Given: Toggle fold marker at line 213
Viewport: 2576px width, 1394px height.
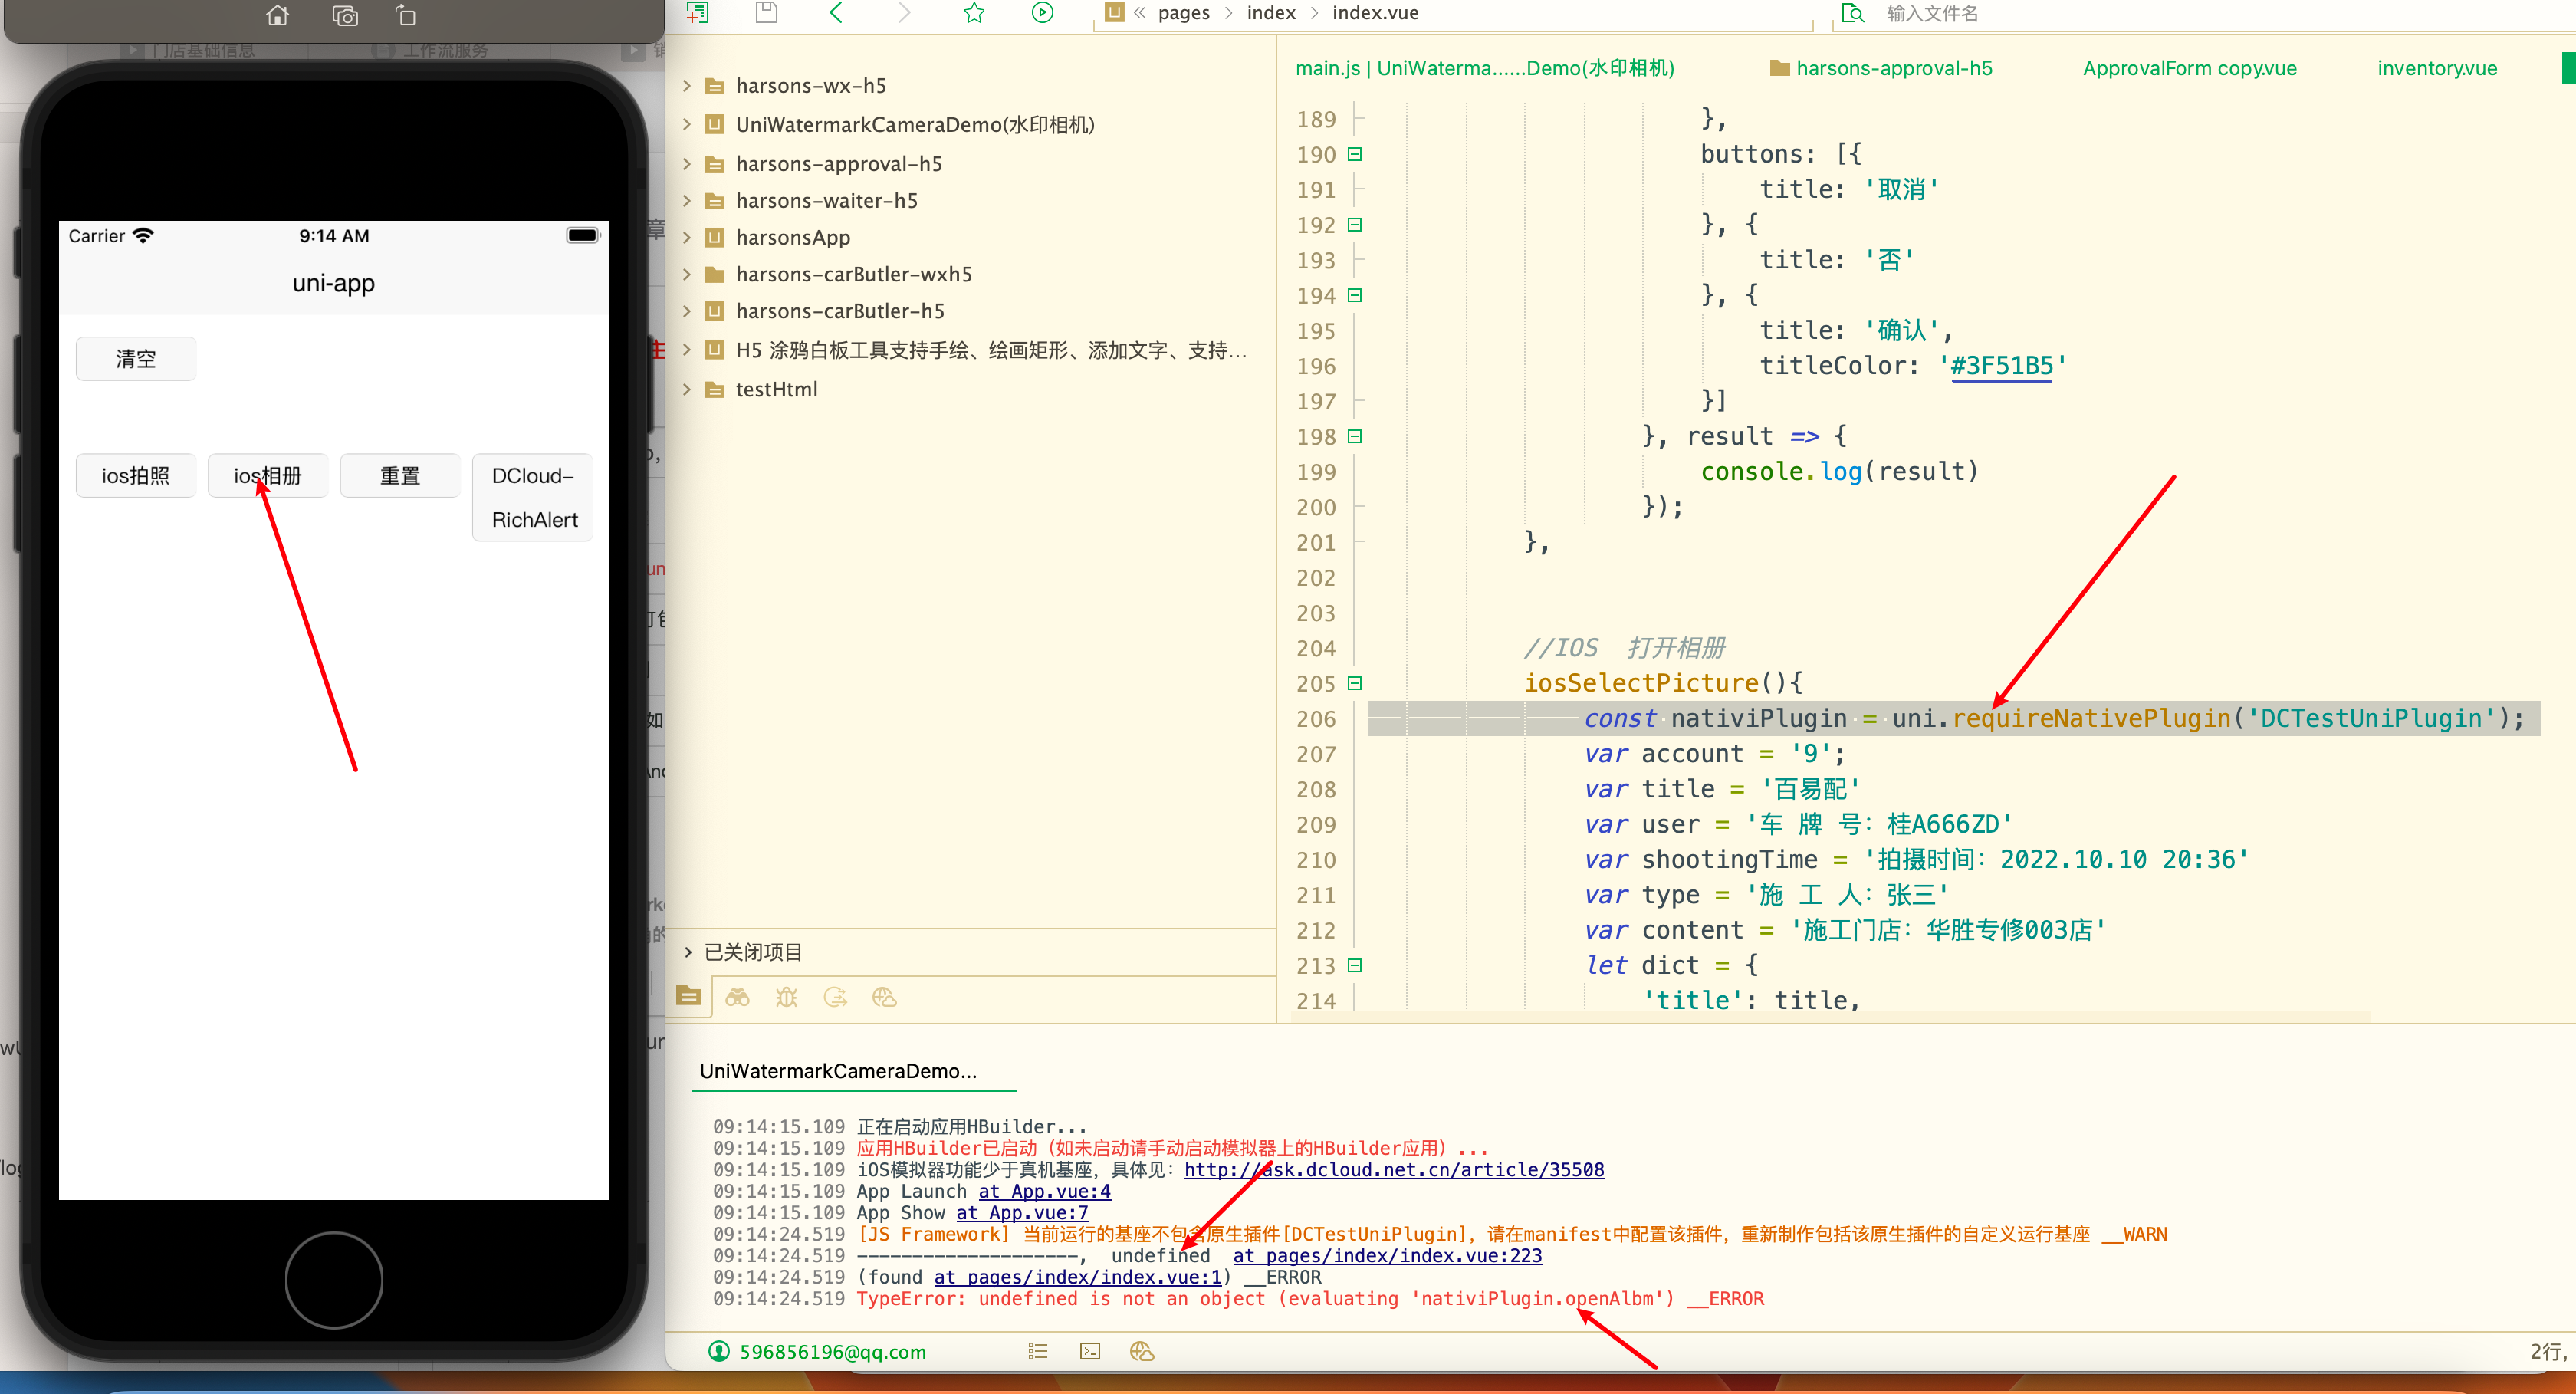Looking at the screenshot, I should [1355, 966].
